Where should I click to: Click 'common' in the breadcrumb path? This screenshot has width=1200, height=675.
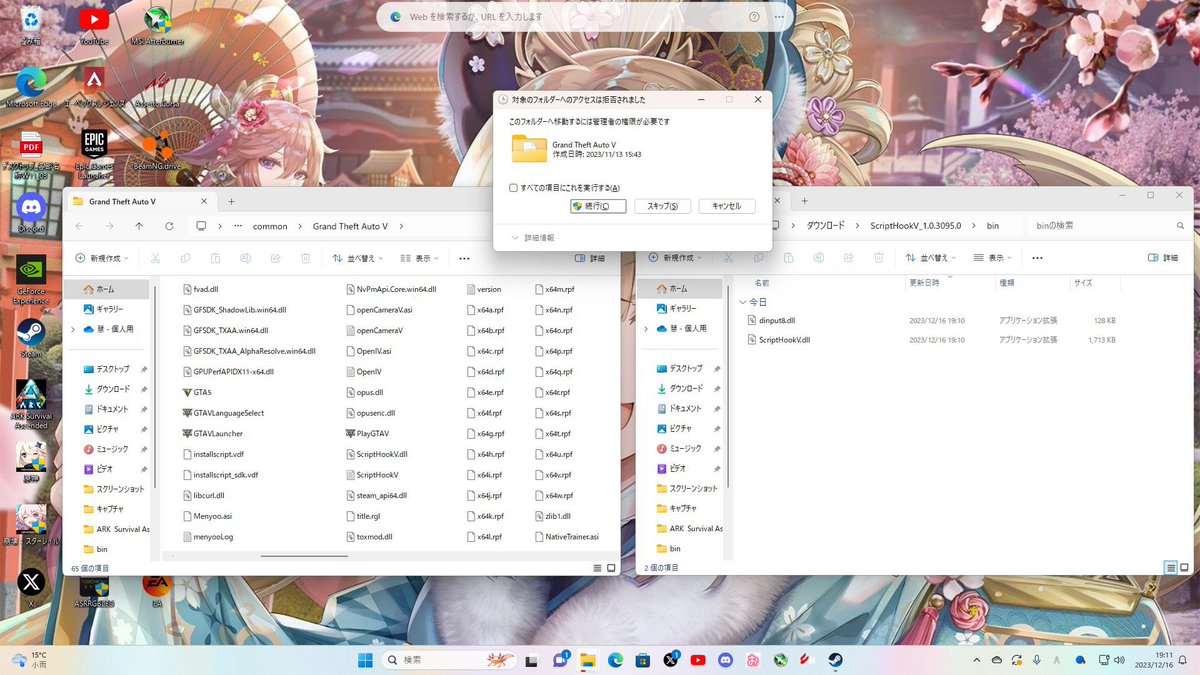pyautogui.click(x=270, y=226)
